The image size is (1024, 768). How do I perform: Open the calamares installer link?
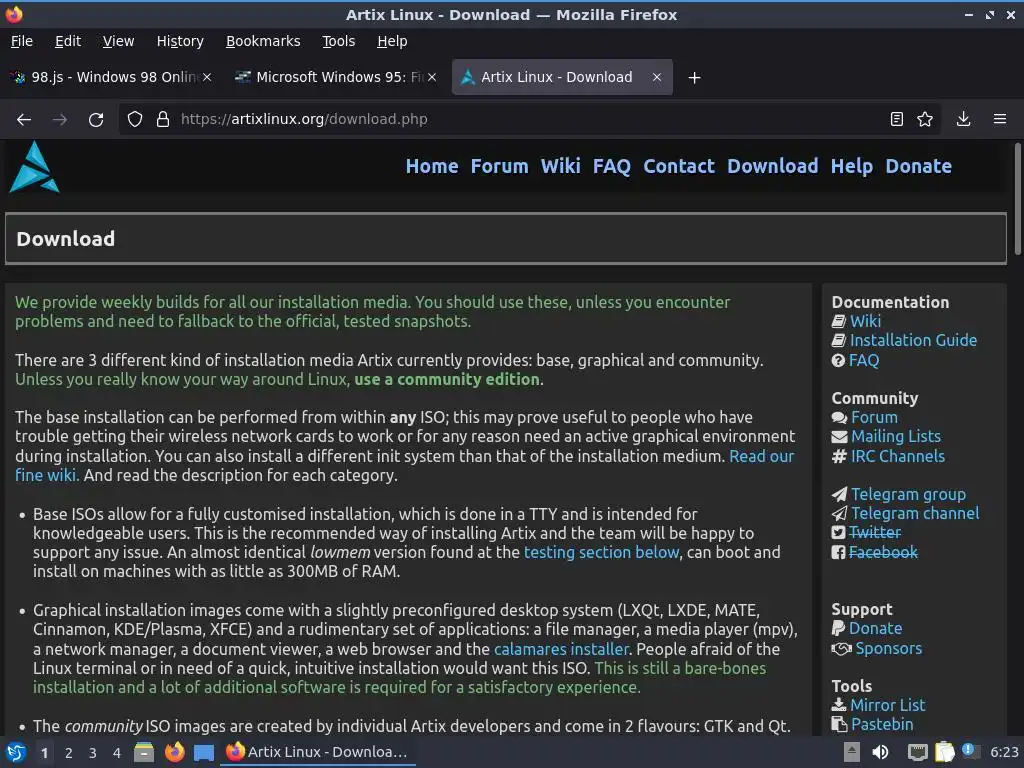pyautogui.click(x=561, y=649)
